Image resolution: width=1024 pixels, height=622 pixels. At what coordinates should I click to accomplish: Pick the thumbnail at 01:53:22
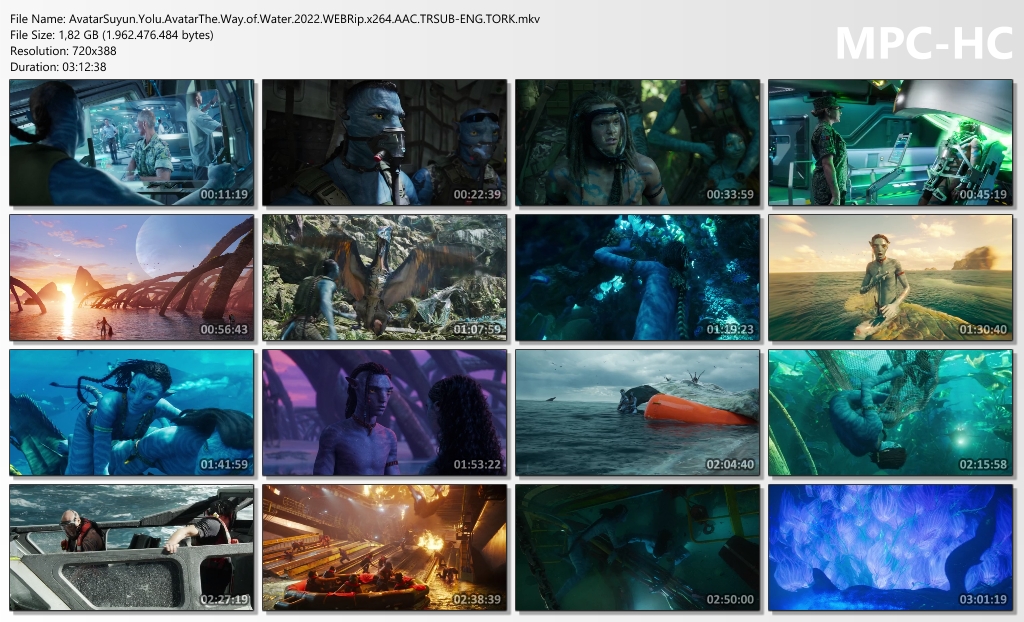pyautogui.click(x=385, y=412)
